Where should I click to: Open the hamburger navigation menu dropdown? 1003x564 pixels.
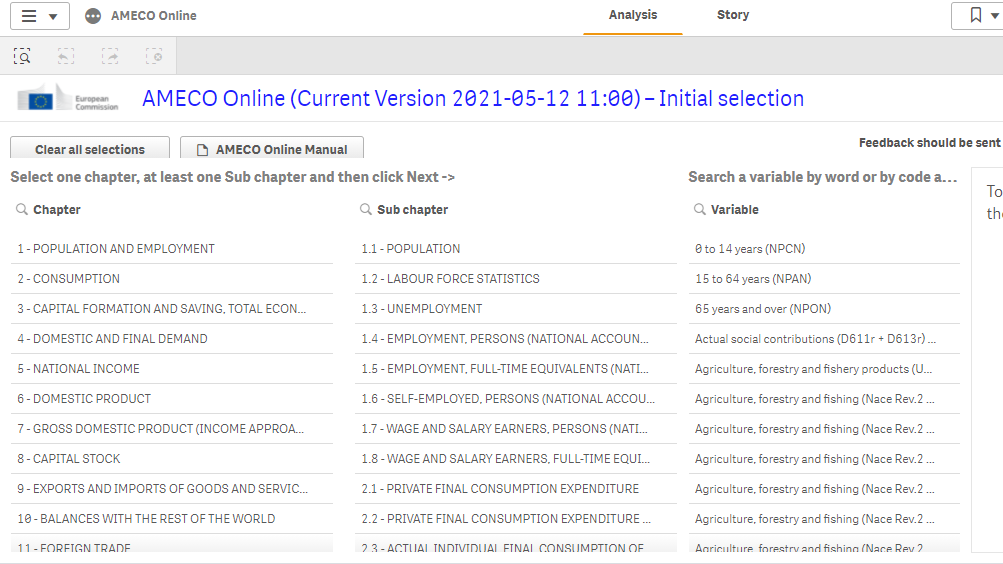pos(39,16)
